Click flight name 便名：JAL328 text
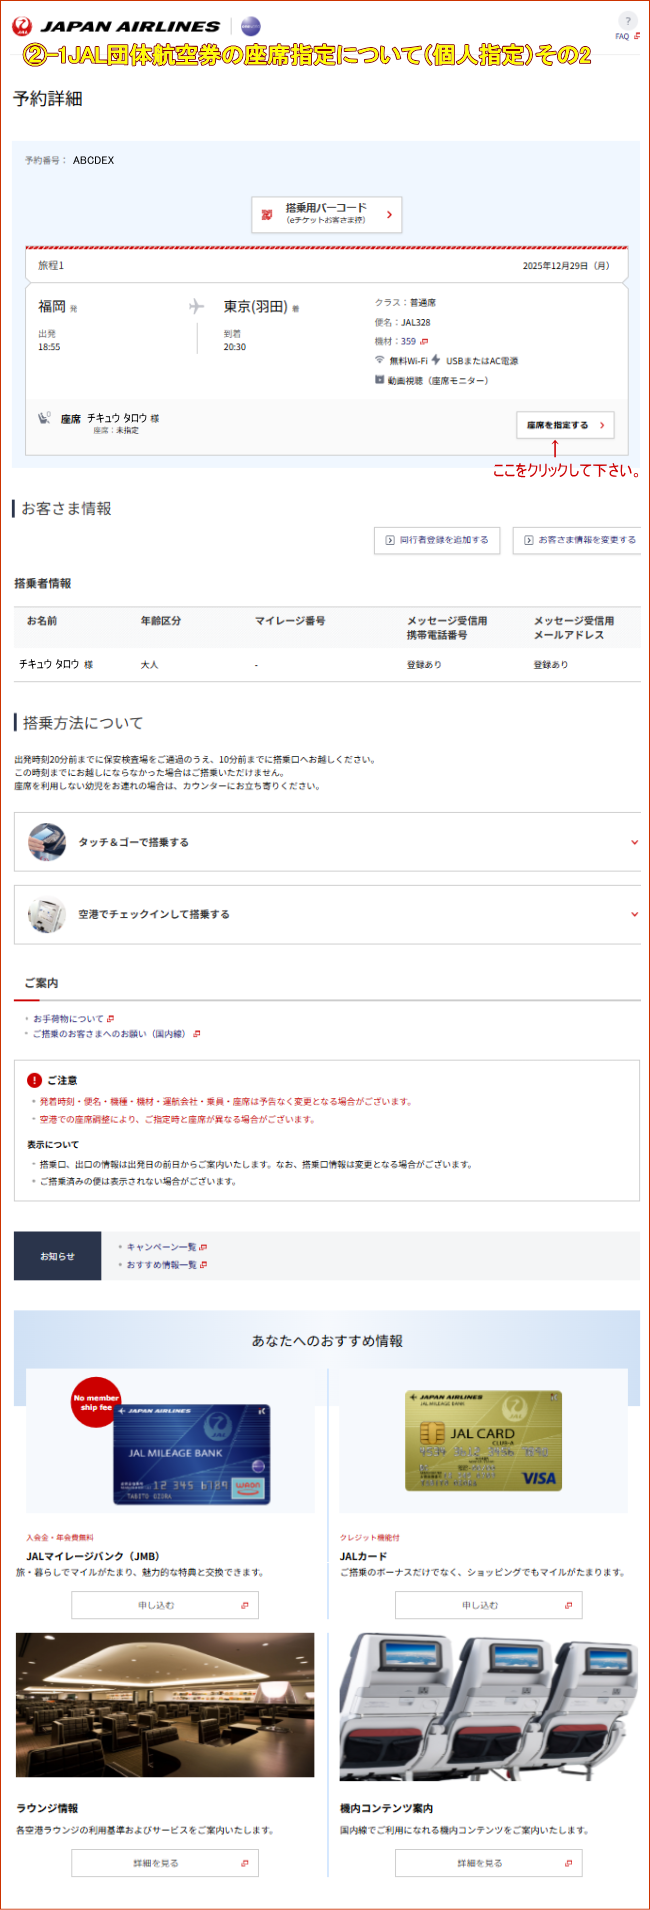 [403, 322]
